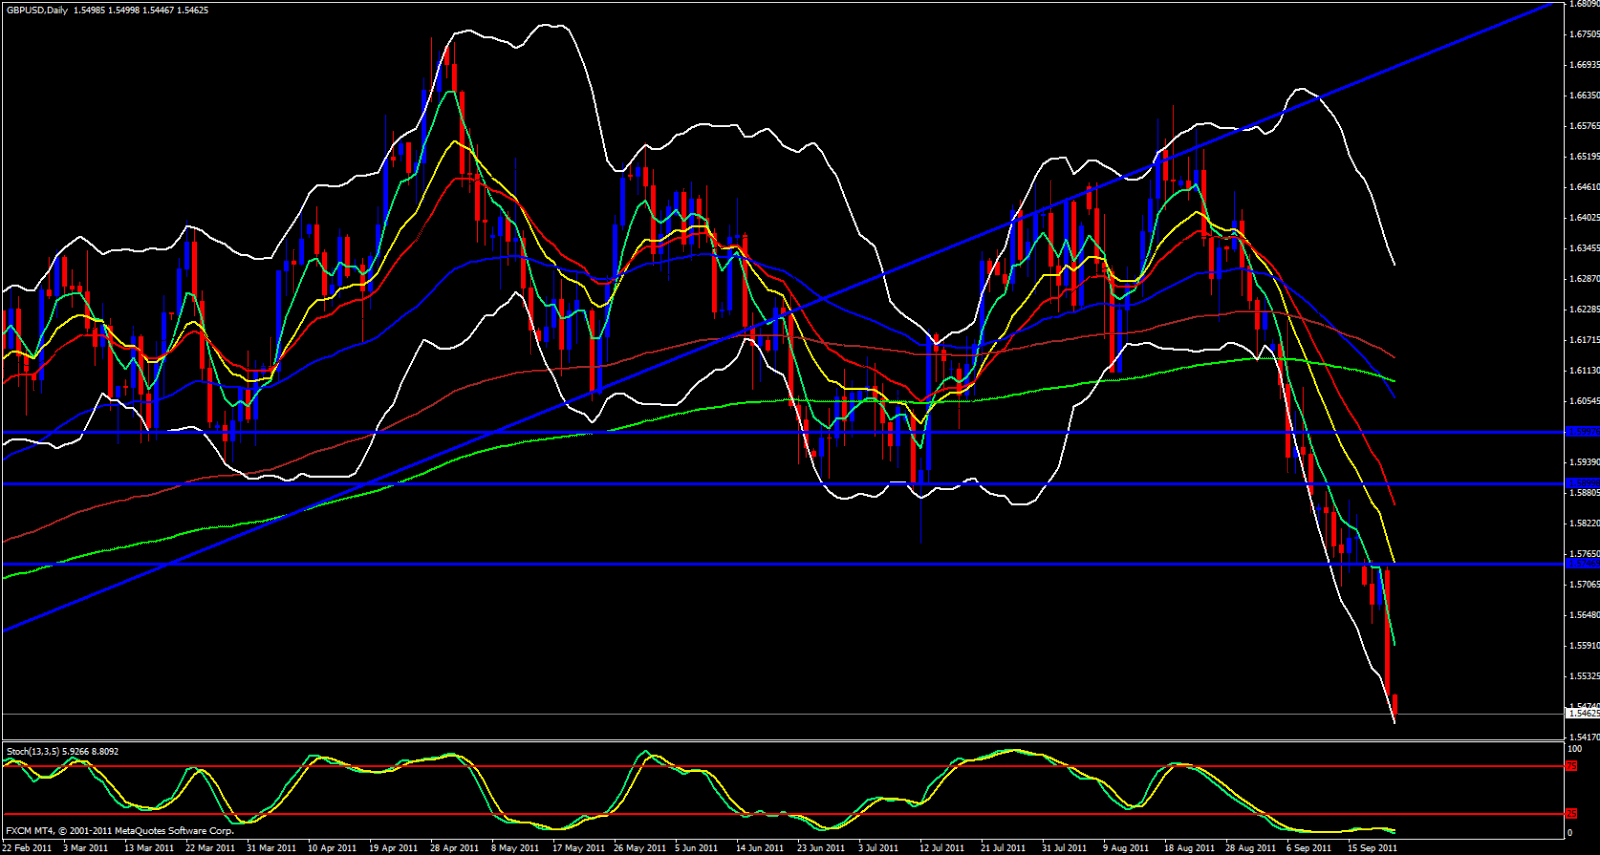Select the red 75 level tag
Screen dimensions: 1600x855
pos(1571,766)
